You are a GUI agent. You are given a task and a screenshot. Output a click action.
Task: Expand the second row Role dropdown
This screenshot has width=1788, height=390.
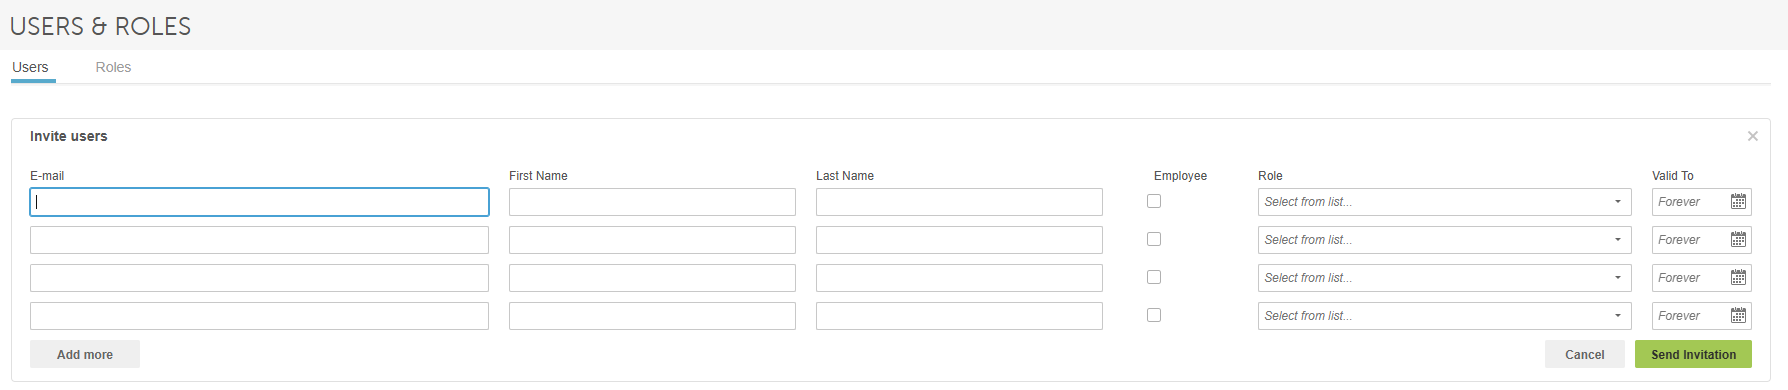(1444, 240)
